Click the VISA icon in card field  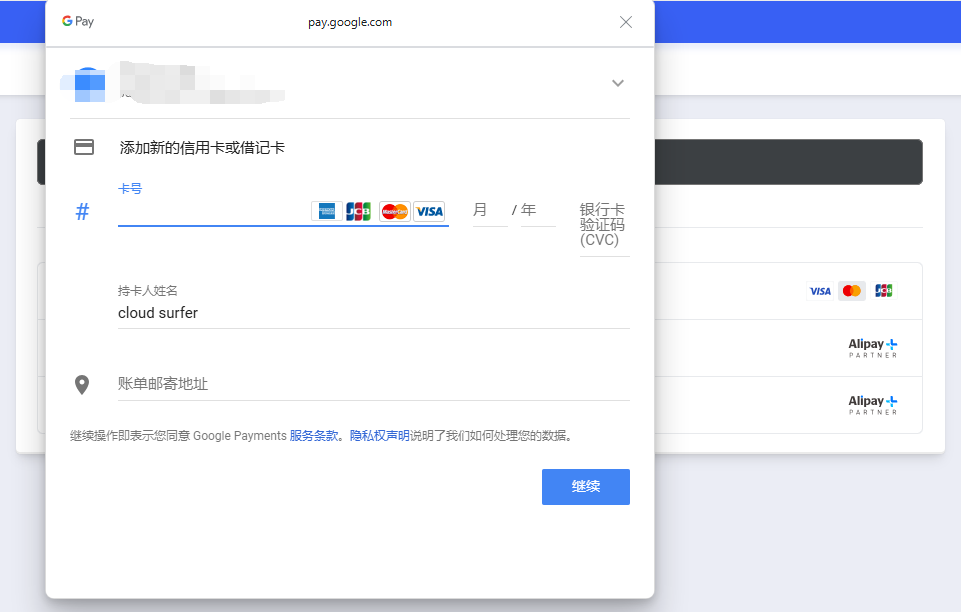coord(429,211)
